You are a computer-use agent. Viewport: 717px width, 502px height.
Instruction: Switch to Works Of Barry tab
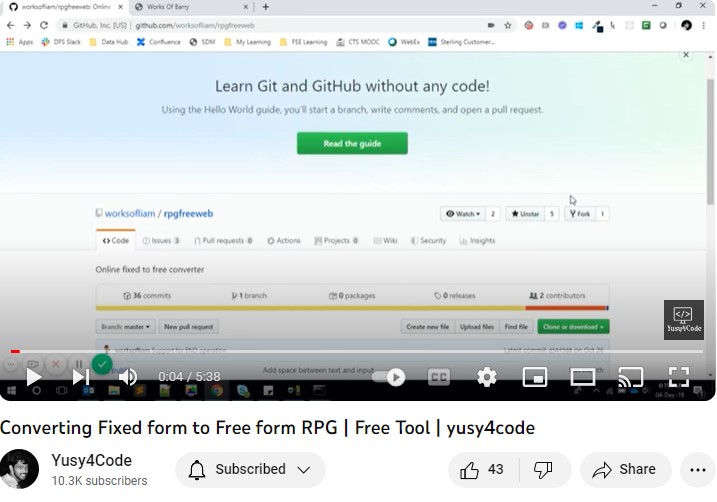tap(192, 7)
